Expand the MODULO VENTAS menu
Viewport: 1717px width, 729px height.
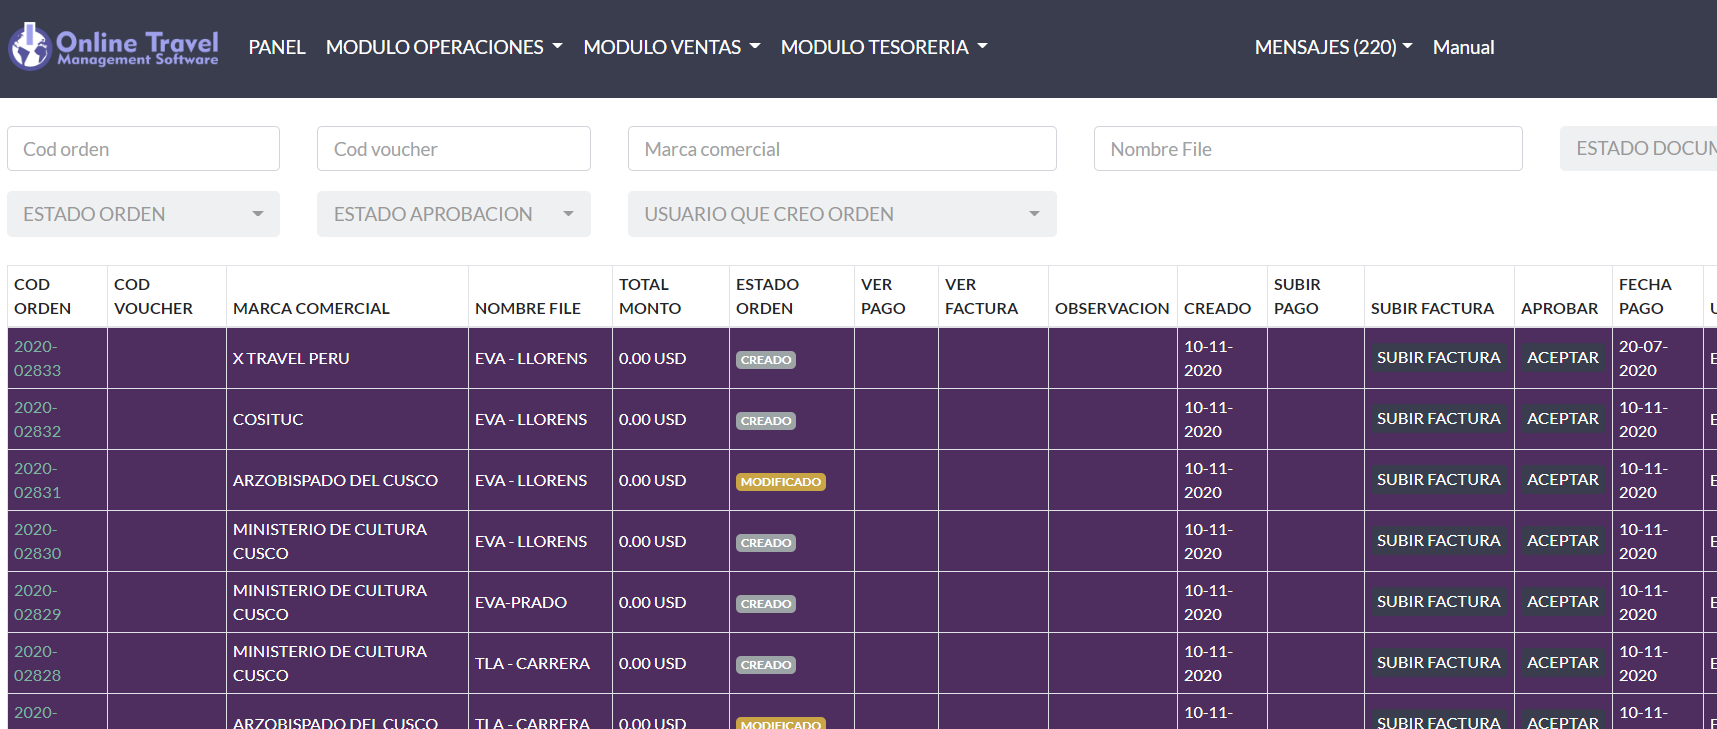(671, 47)
